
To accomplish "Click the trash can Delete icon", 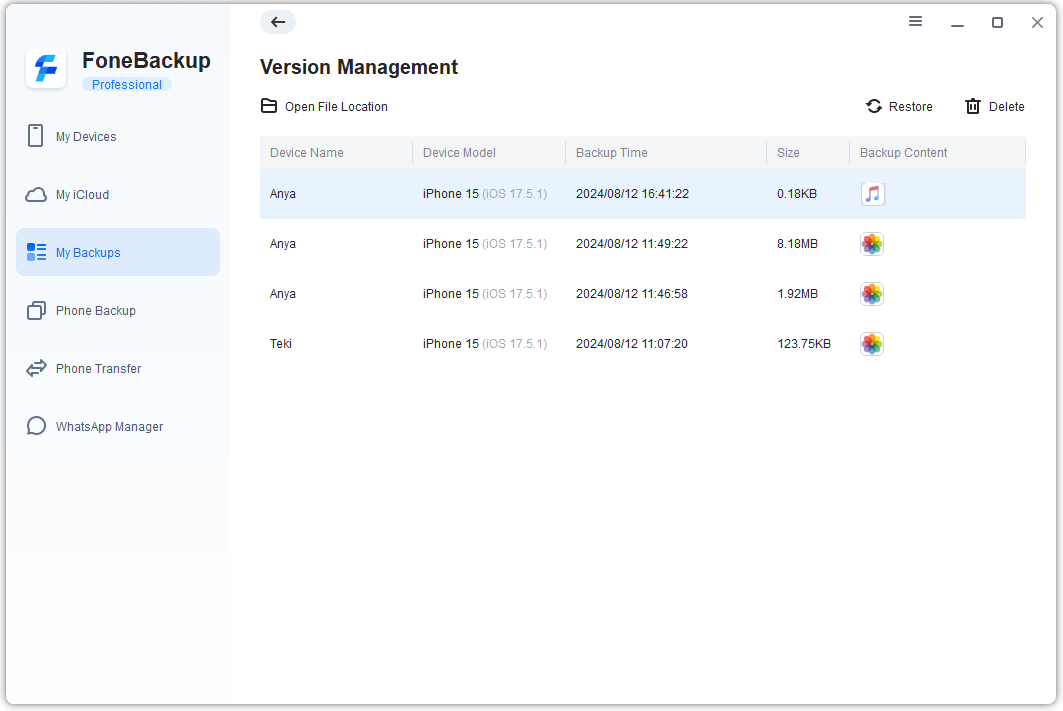I will (972, 107).
